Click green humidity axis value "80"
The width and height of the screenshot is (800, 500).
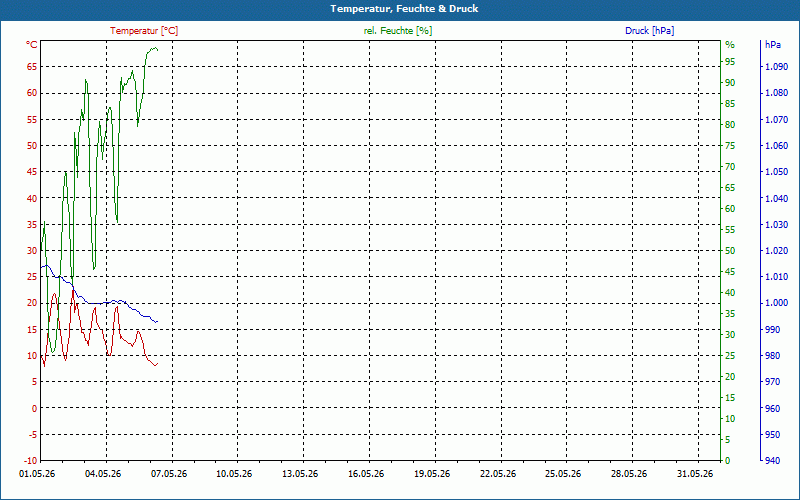(x=730, y=125)
